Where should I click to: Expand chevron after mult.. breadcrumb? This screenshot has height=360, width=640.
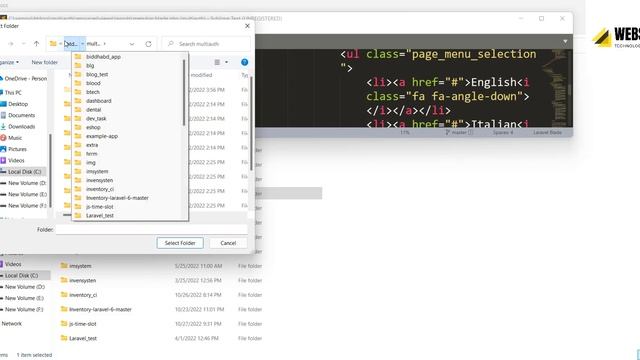click(104, 44)
